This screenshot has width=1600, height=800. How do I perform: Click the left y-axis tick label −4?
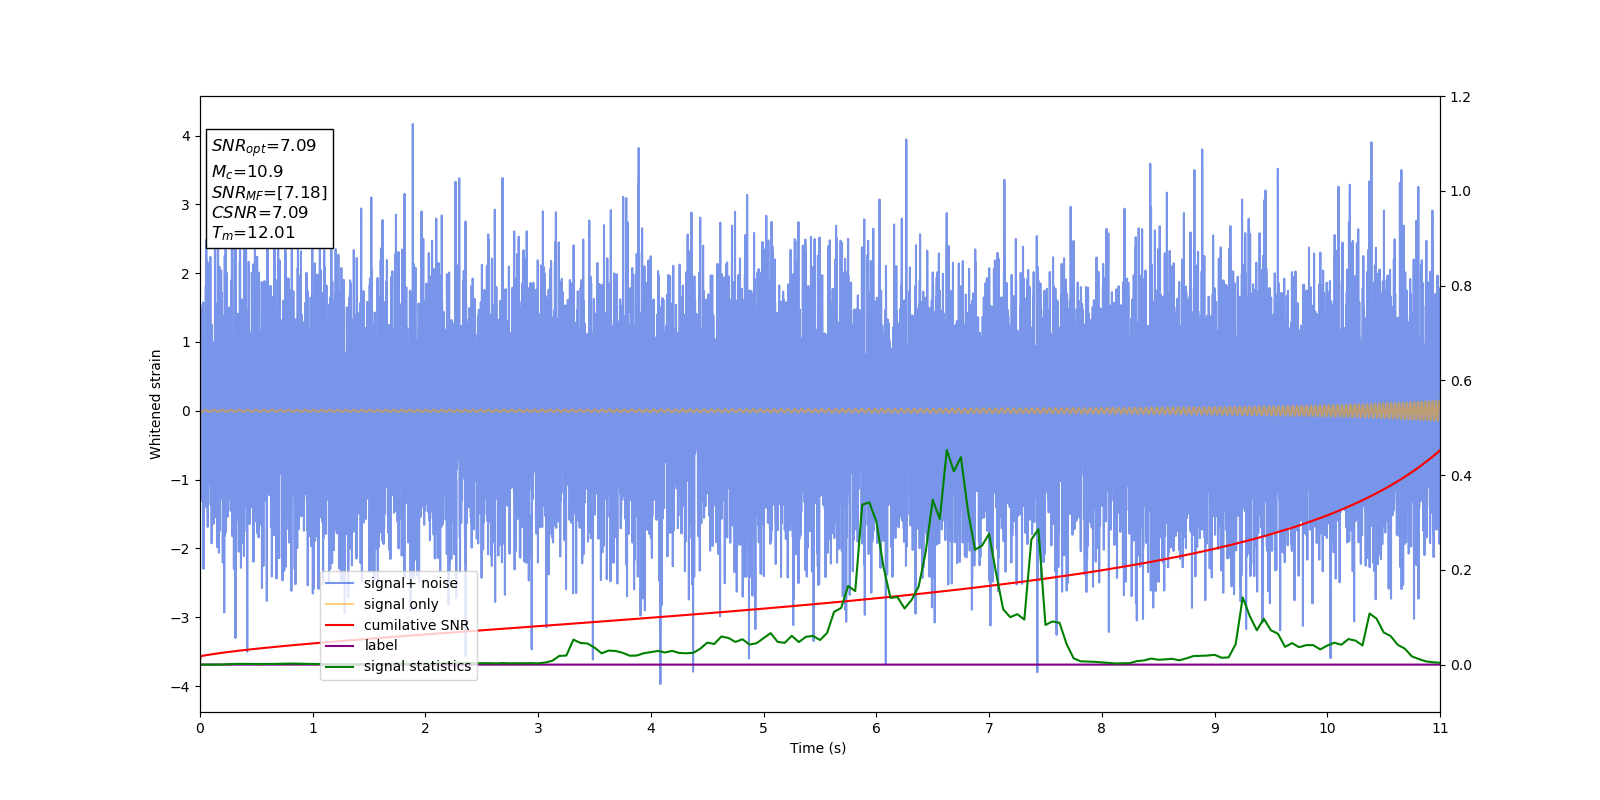[x=180, y=686]
